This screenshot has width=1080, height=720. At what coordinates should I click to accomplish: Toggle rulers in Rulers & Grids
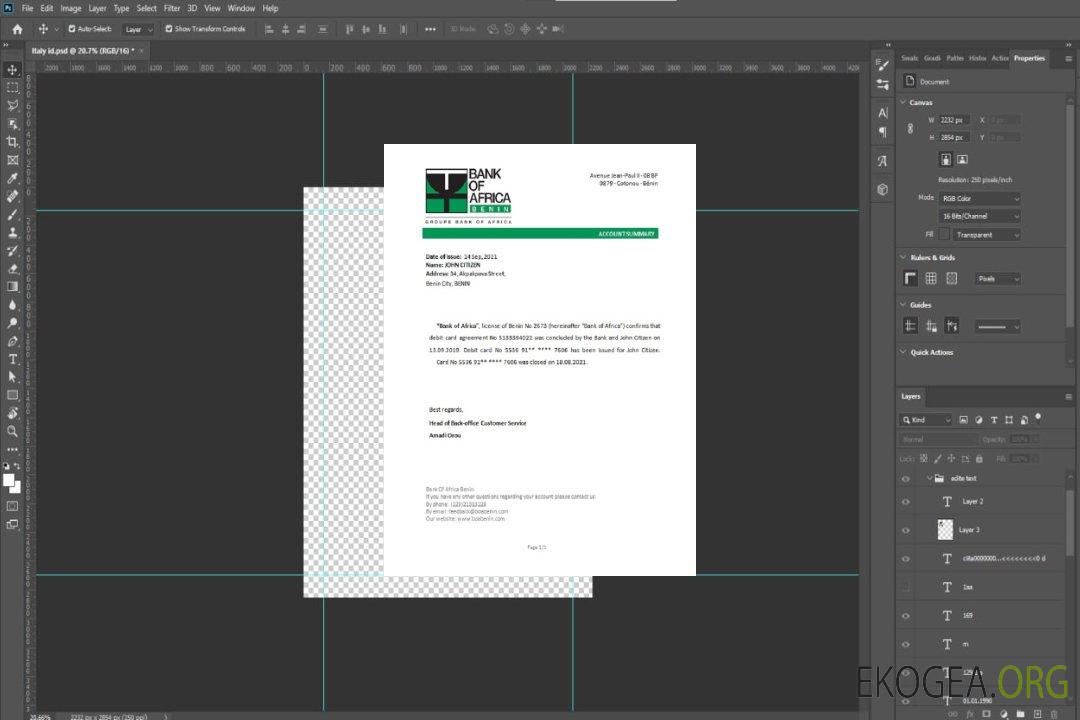coord(911,278)
